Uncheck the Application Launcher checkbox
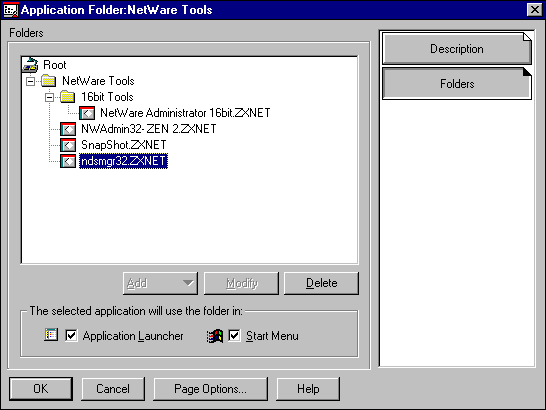 71,336
